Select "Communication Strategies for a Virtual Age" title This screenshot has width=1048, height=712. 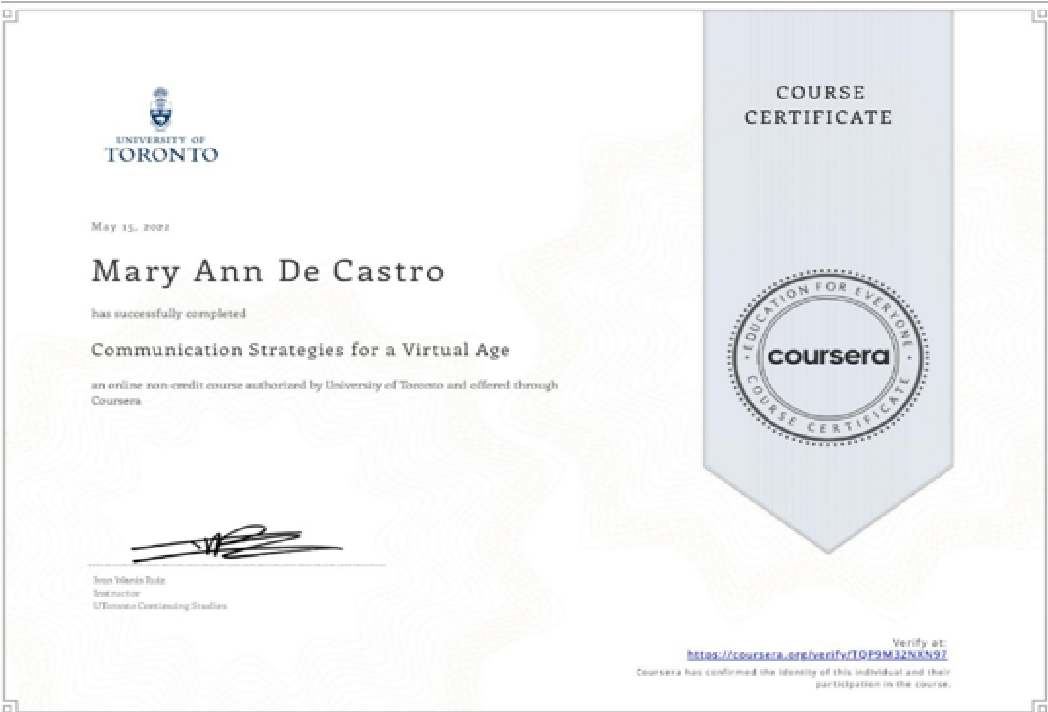coord(300,350)
